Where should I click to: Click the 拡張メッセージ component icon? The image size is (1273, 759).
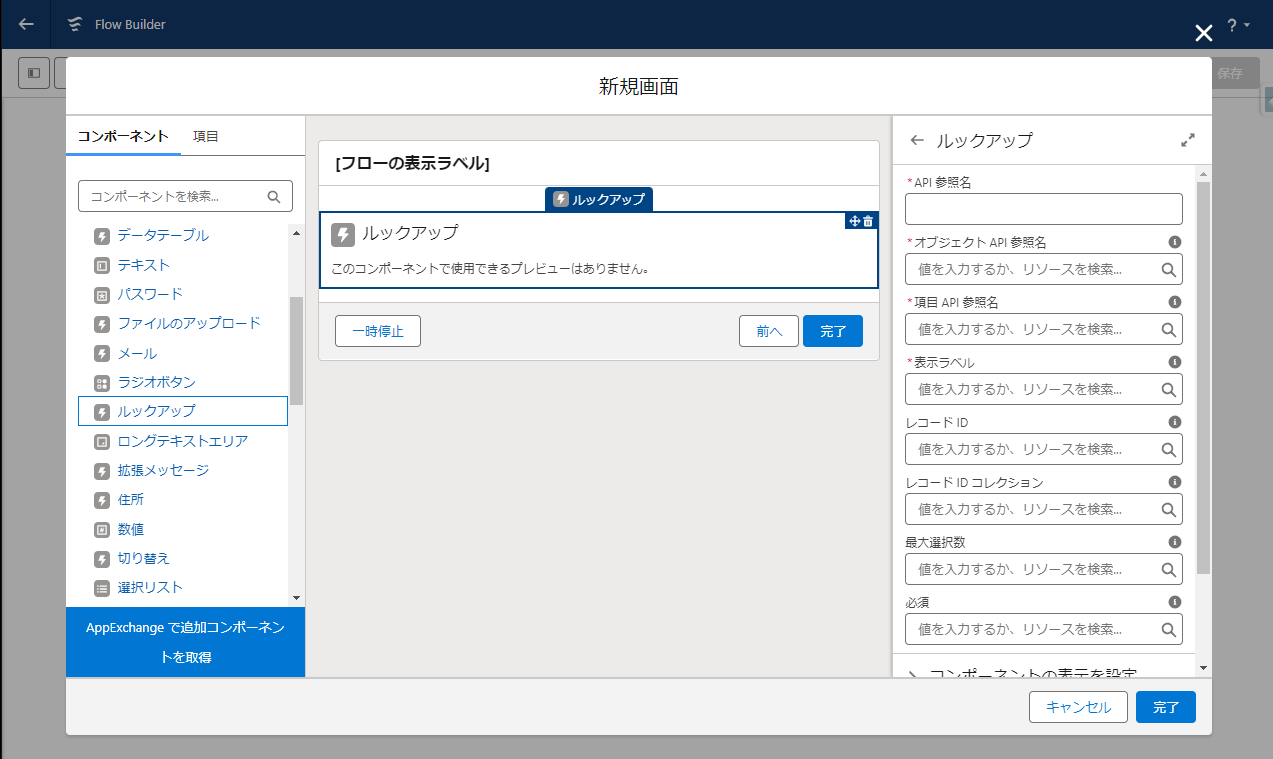pos(101,471)
